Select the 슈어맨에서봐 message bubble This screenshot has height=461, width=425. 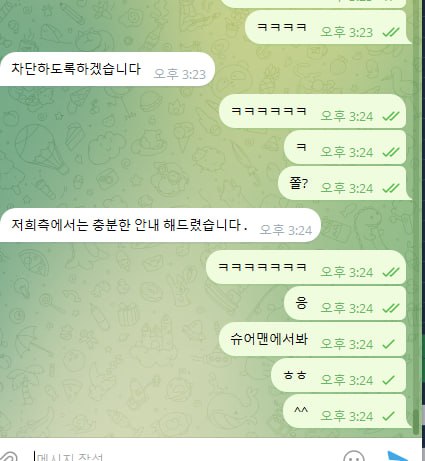(x=312, y=339)
